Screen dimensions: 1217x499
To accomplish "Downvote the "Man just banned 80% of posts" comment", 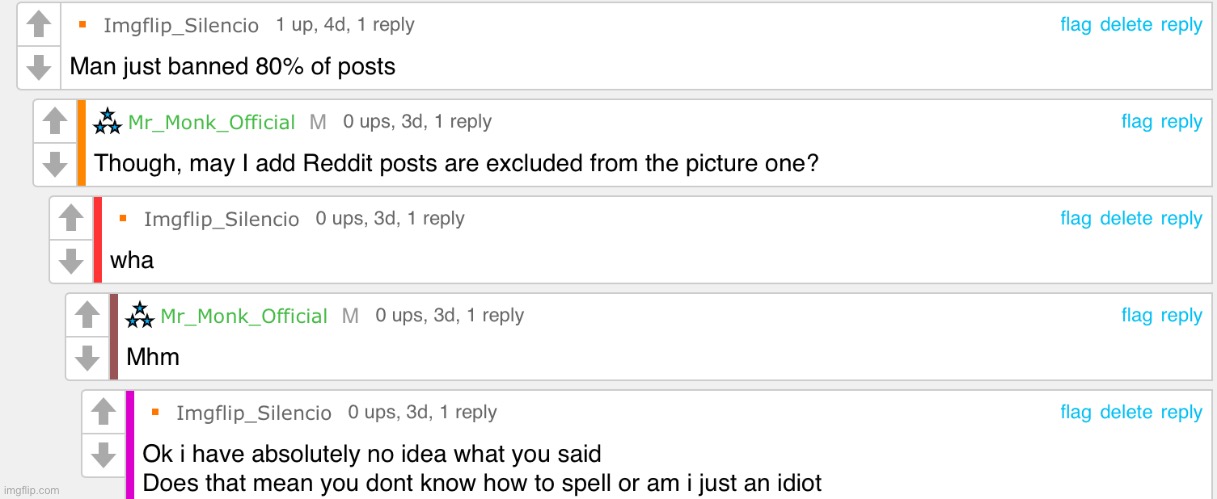I will pos(38,66).
